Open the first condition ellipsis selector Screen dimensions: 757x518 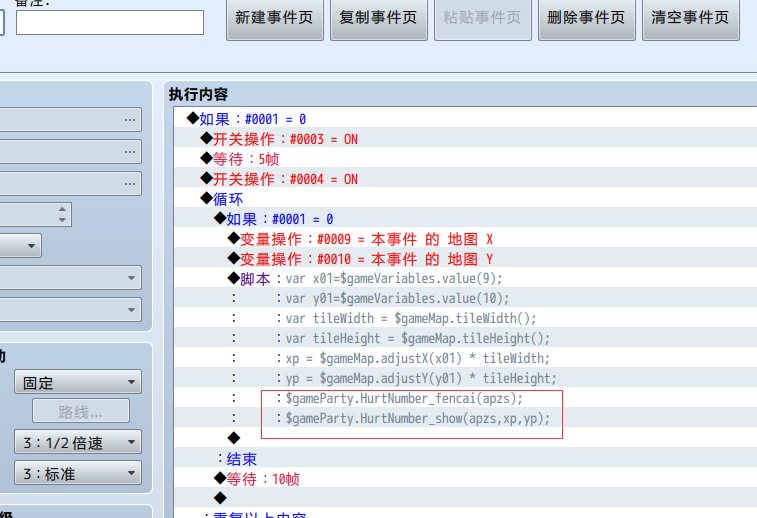[x=129, y=120]
